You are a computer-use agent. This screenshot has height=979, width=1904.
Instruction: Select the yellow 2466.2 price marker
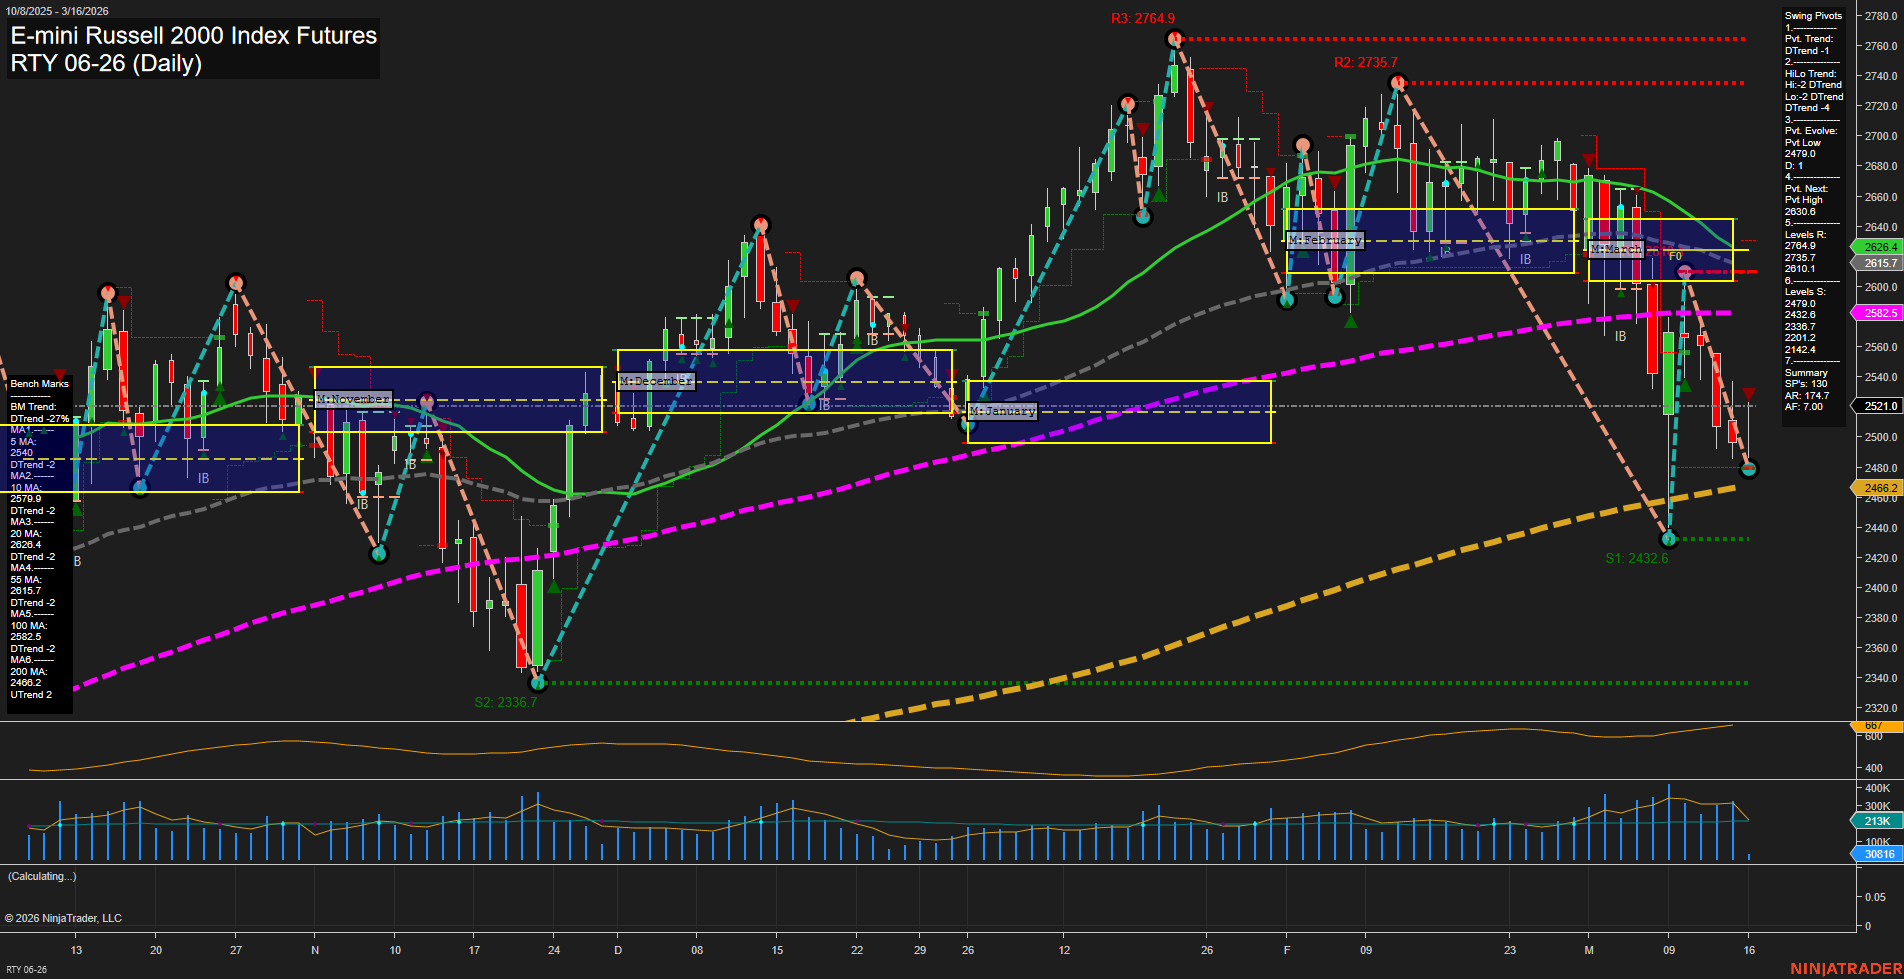point(1879,488)
